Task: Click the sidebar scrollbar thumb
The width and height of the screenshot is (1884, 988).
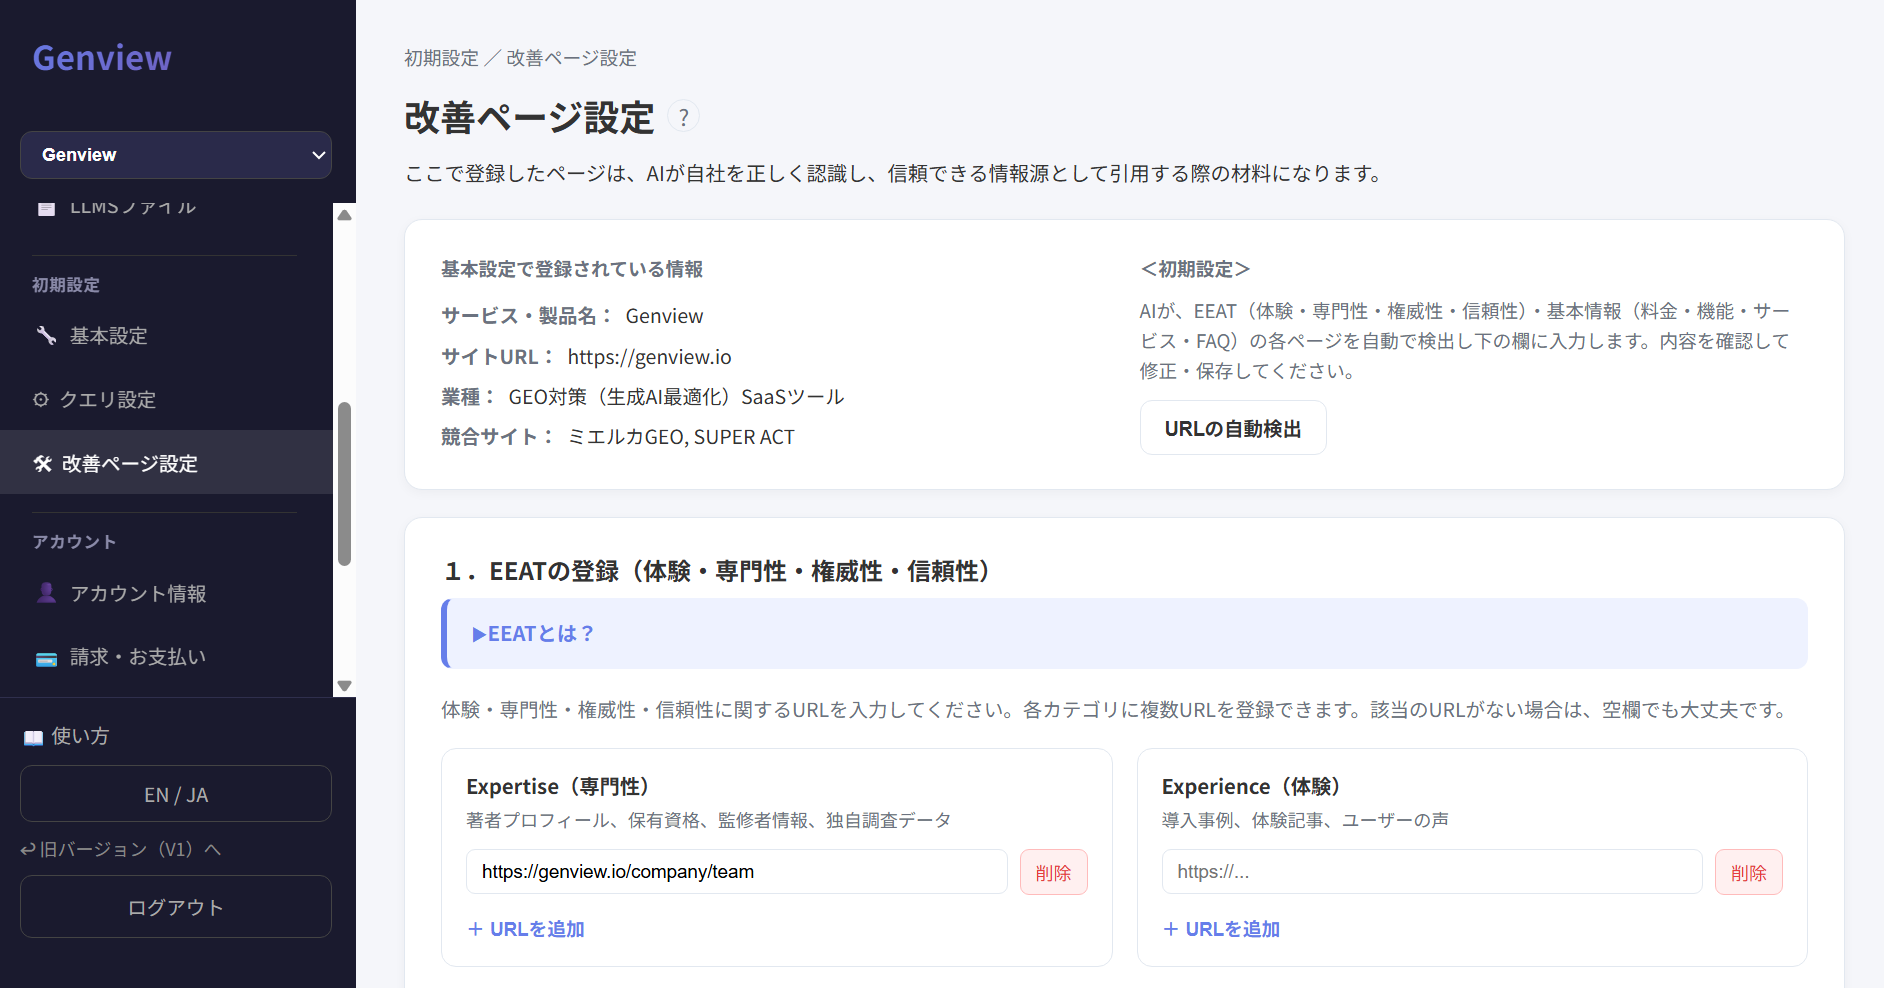Action: point(345,484)
